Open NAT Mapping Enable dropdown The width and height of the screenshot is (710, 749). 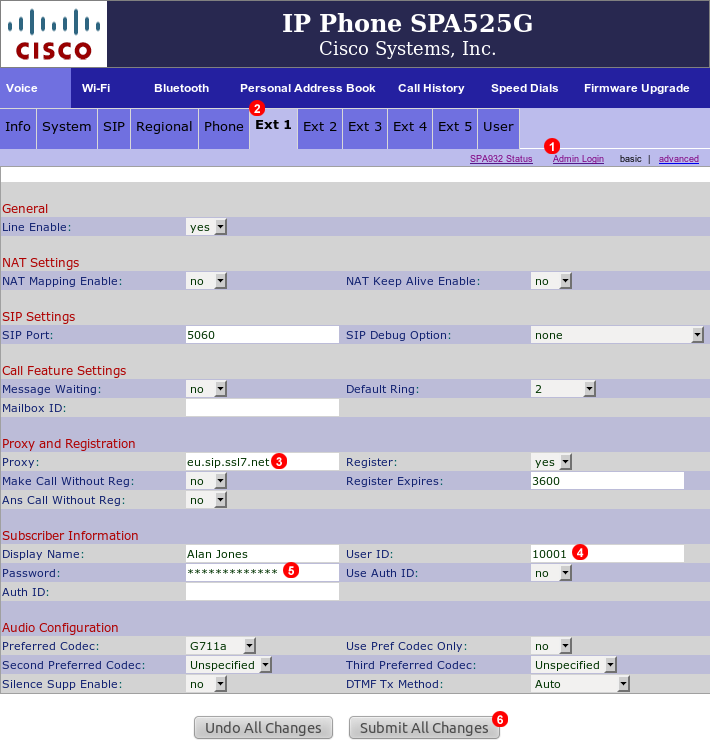point(206,281)
